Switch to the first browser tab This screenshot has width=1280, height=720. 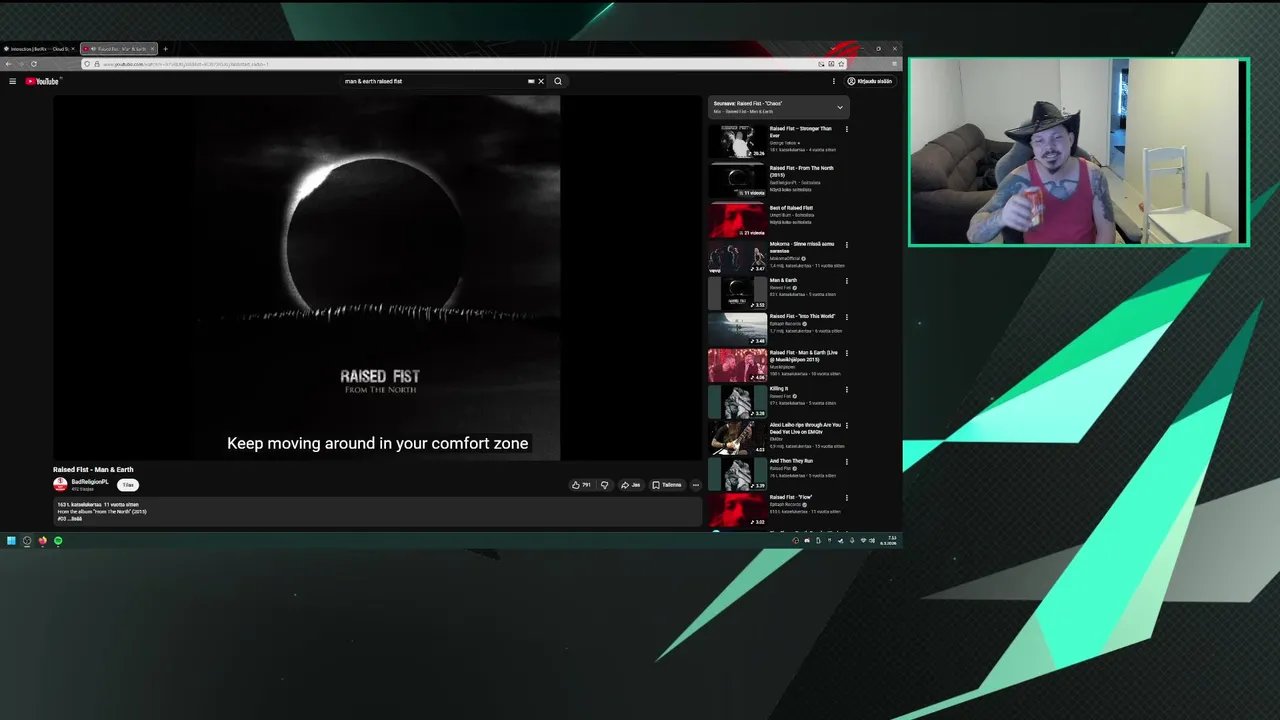pyautogui.click(x=39, y=48)
